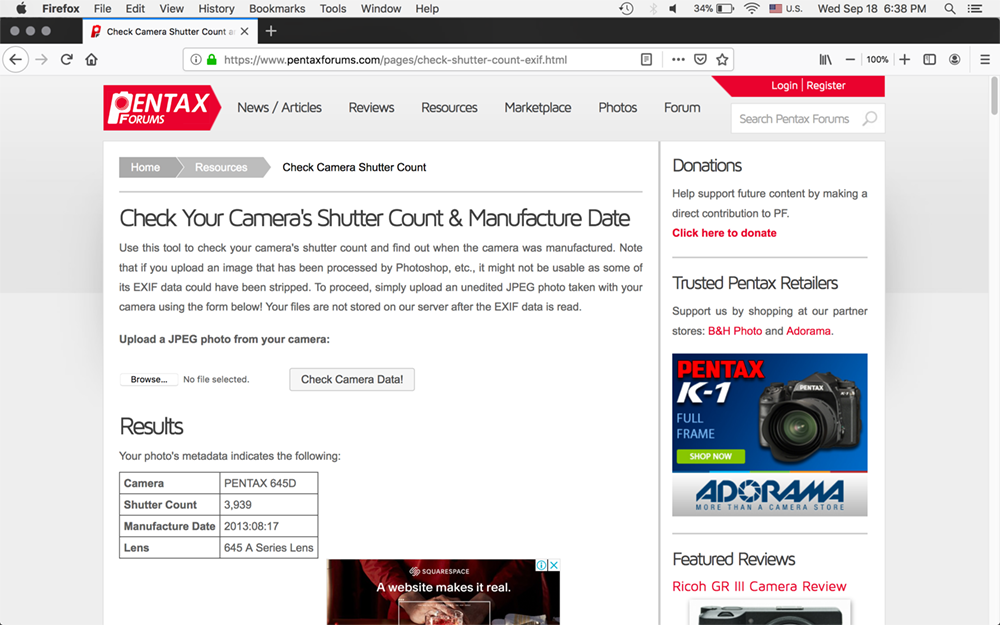Go to Firefox home page icon

coord(91,60)
